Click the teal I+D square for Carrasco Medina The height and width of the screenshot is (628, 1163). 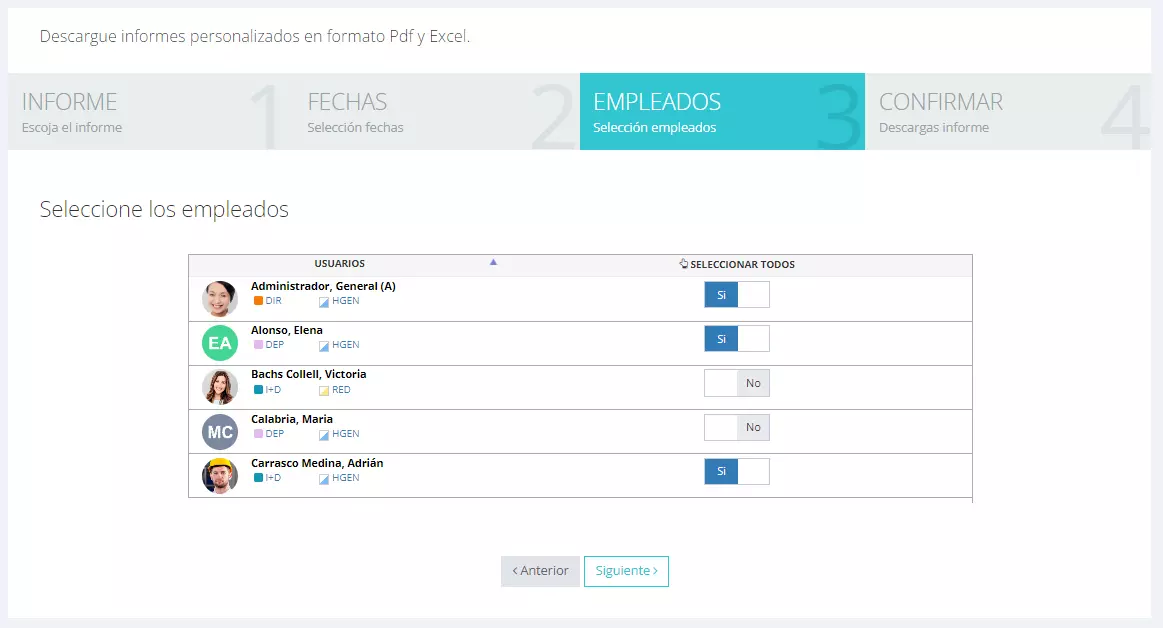[x=258, y=477]
